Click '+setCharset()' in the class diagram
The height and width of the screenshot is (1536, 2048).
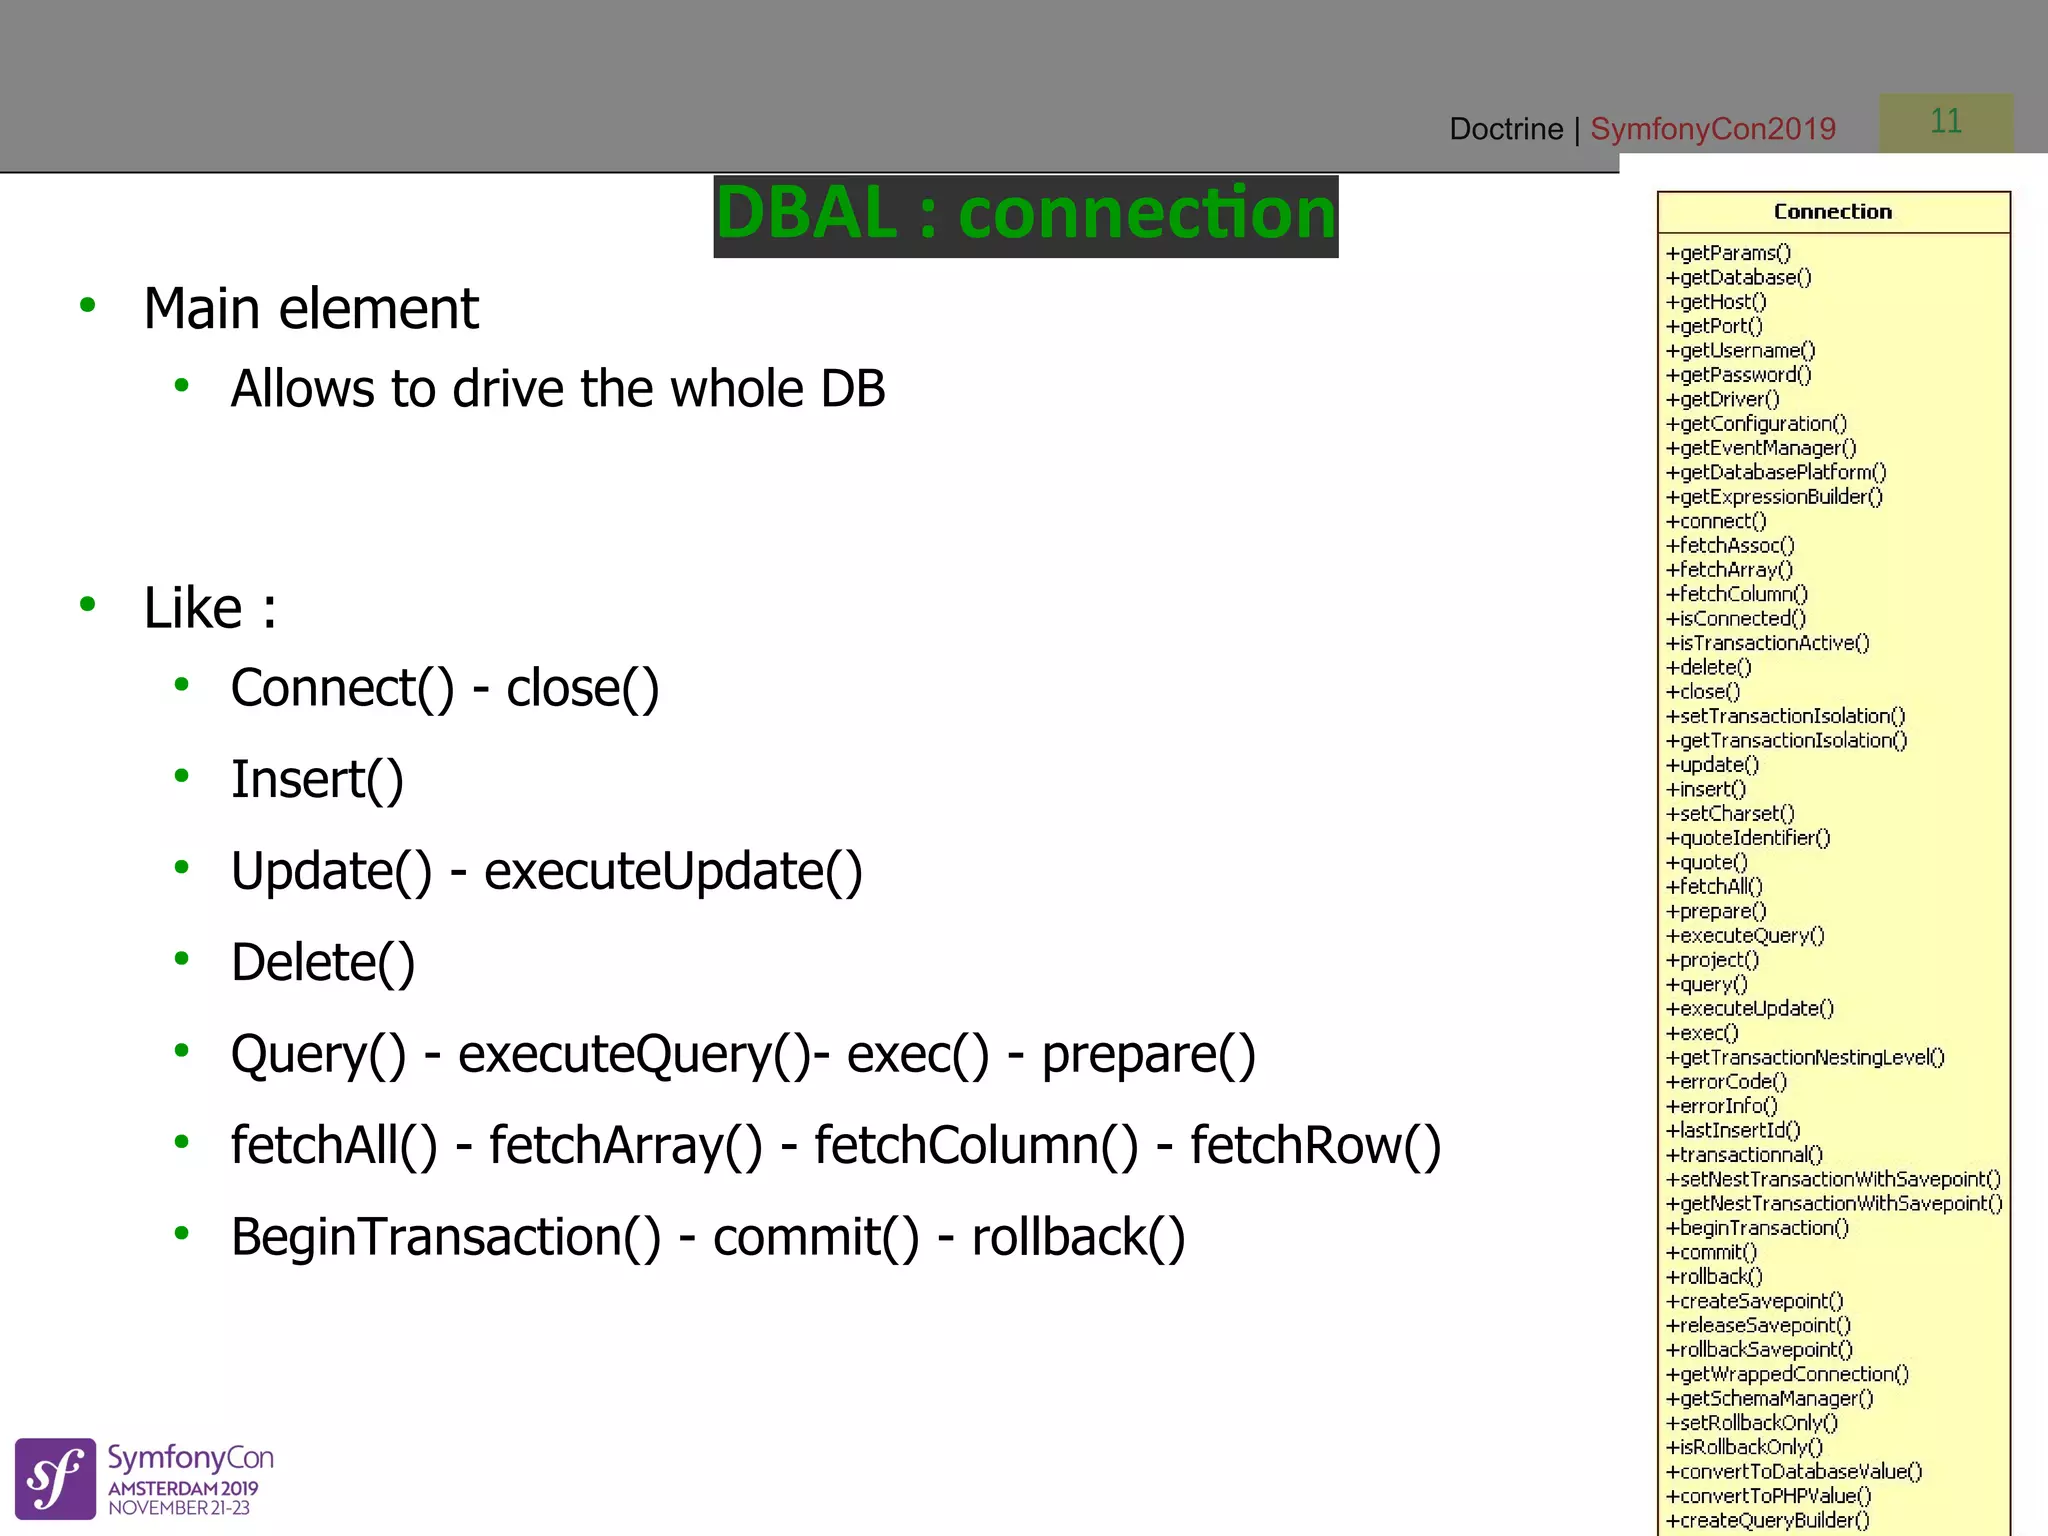[1731, 813]
